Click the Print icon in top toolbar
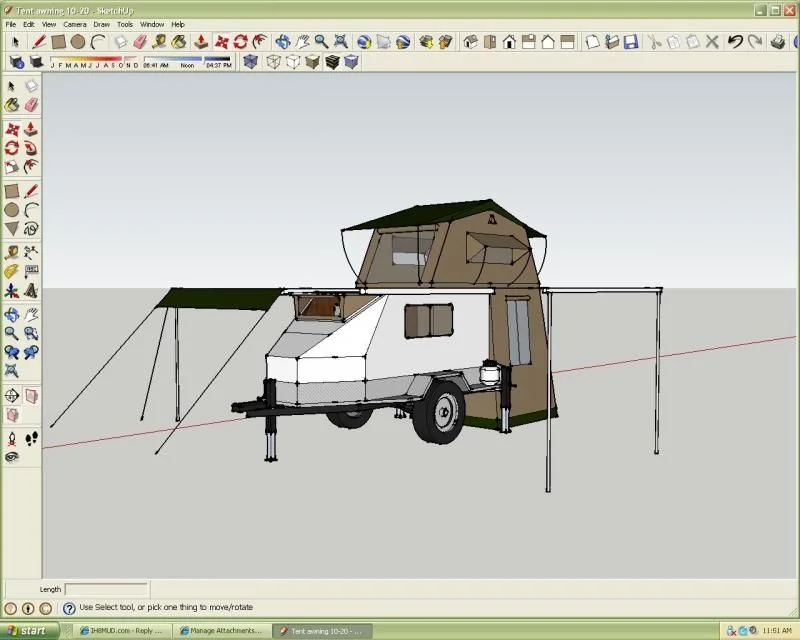 (x=779, y=42)
